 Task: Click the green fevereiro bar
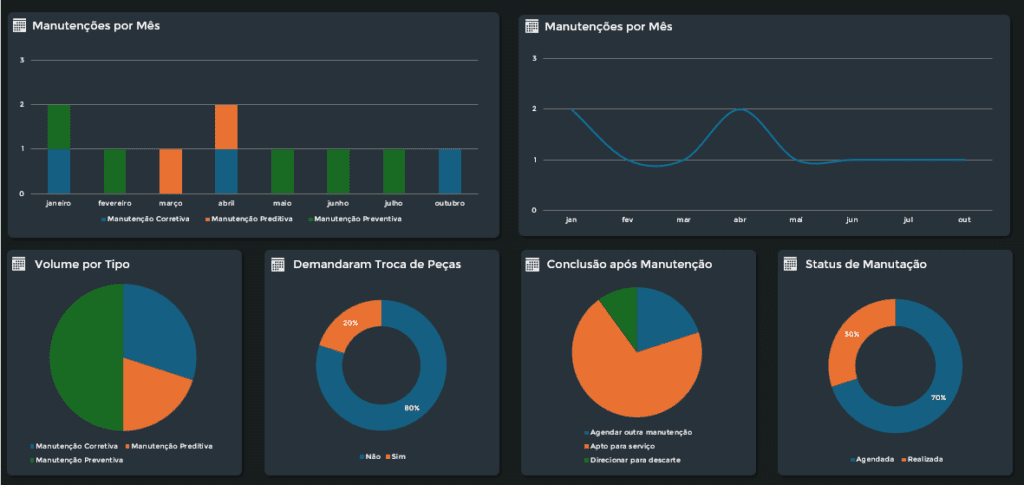point(115,171)
